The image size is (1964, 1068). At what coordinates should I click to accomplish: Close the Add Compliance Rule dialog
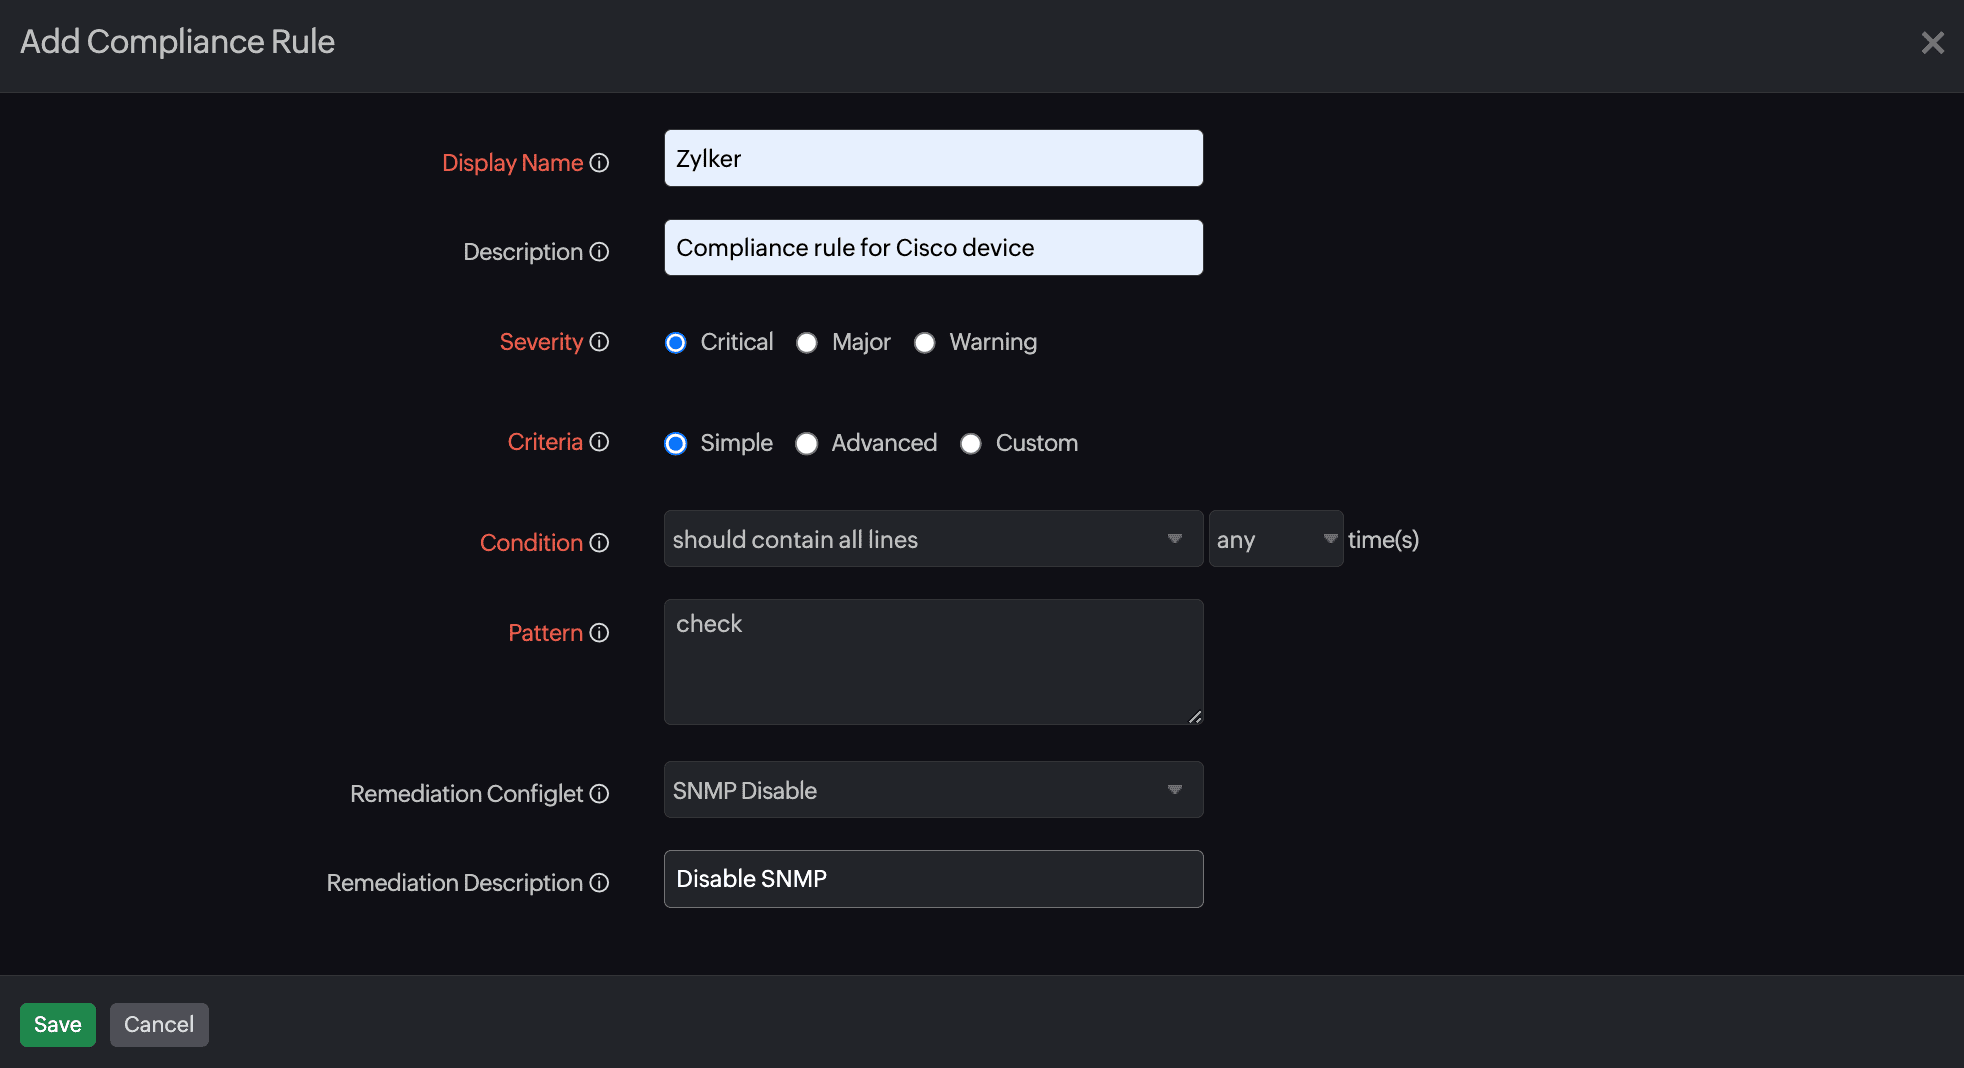pyautogui.click(x=1932, y=43)
